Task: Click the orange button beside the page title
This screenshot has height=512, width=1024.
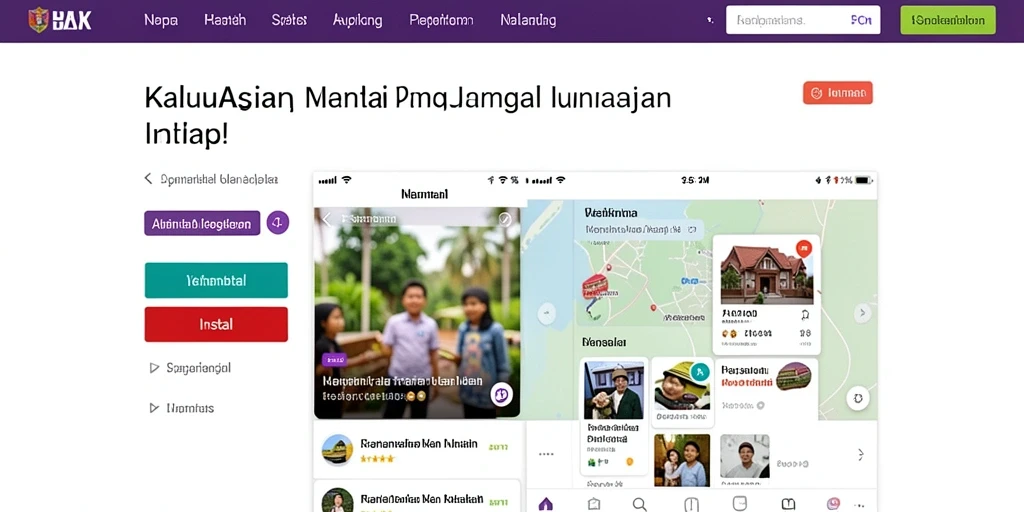Action: pos(837,93)
